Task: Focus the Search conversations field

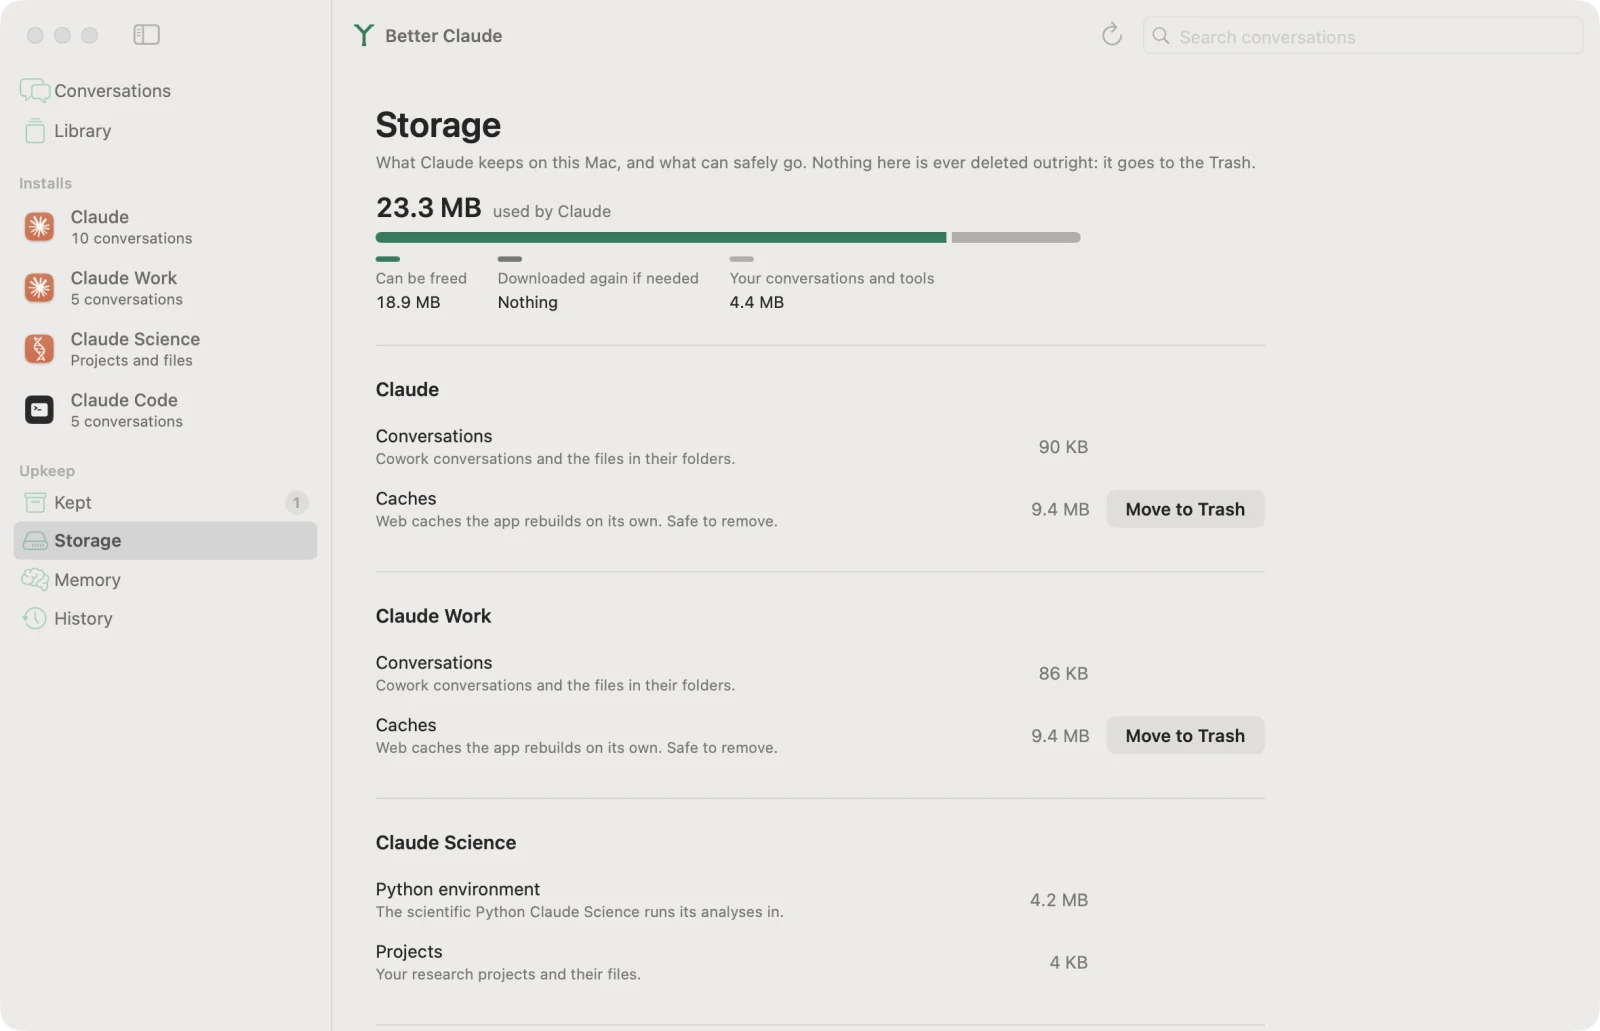Action: click(x=1363, y=36)
